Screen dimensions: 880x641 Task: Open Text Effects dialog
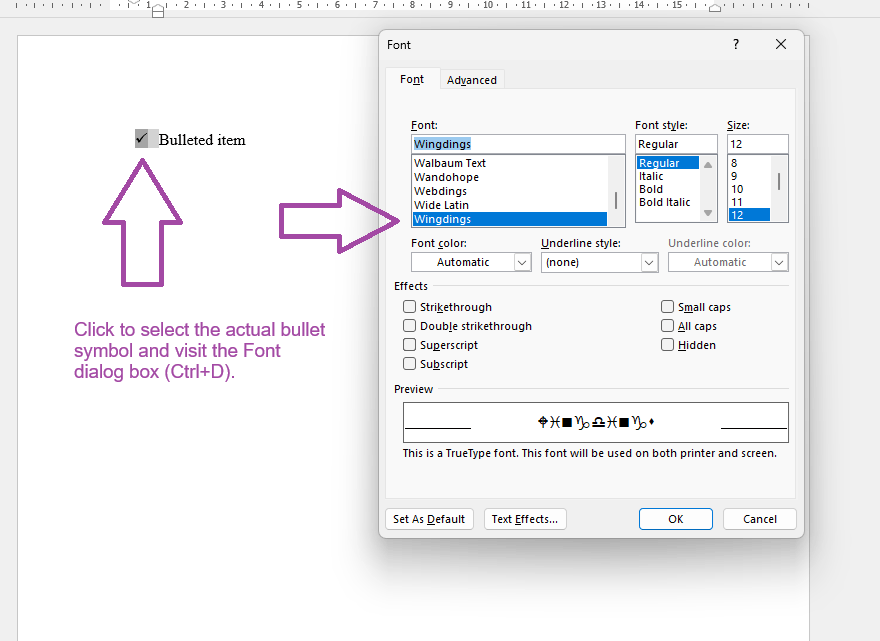[525, 519]
